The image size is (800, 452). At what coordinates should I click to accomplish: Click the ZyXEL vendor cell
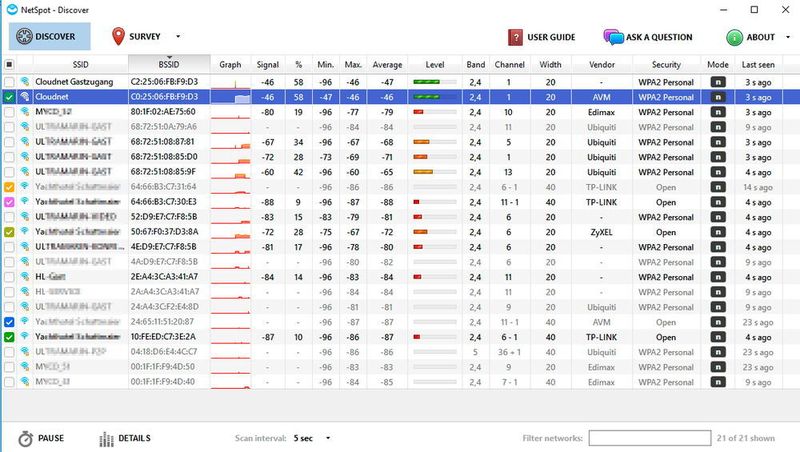[x=602, y=232]
